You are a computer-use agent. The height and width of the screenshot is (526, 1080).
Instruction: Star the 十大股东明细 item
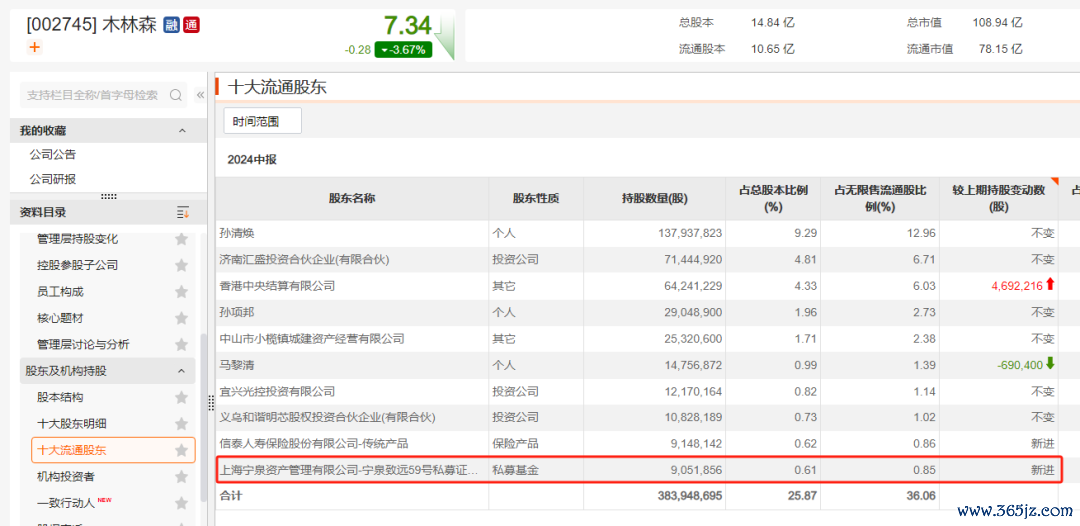coord(181,423)
